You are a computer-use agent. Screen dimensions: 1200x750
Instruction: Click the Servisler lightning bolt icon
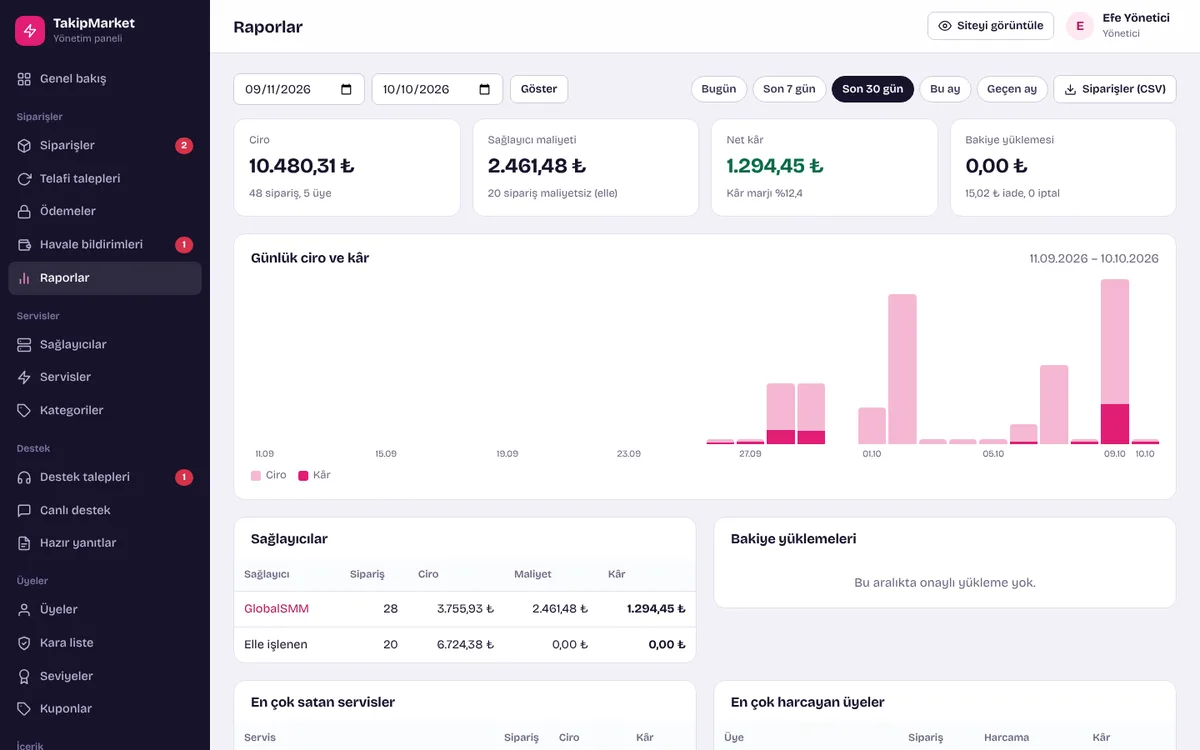pos(25,378)
